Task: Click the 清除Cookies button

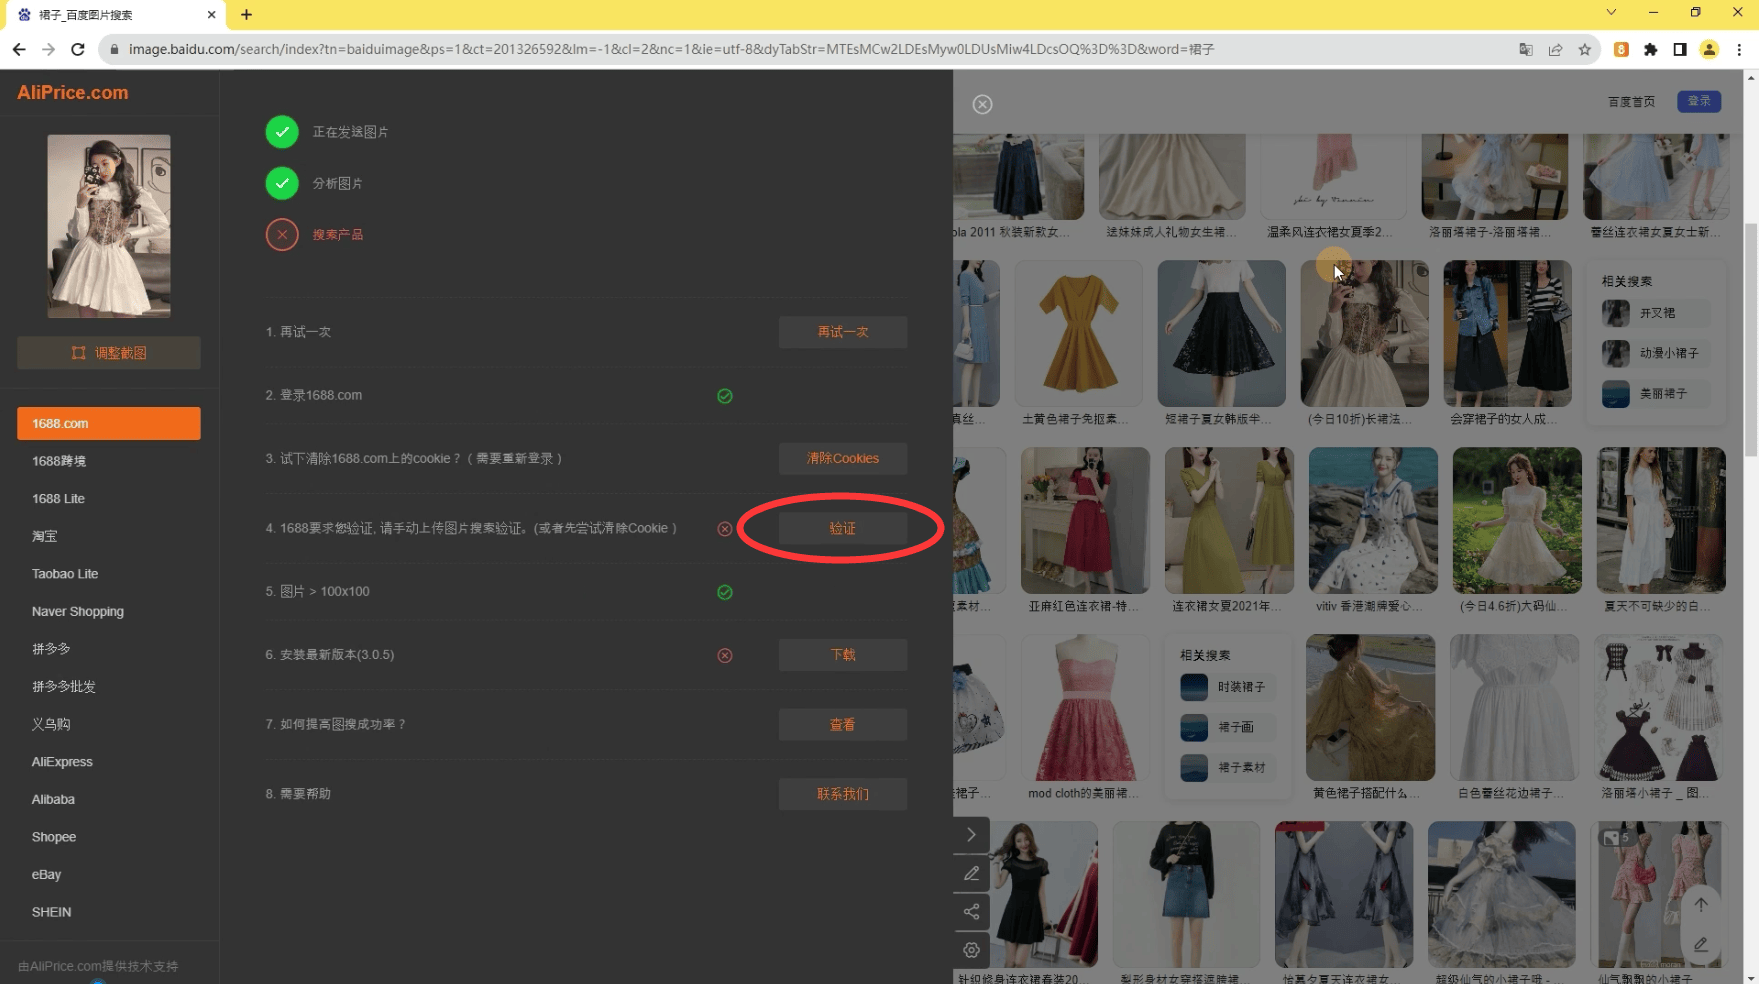Action: (x=843, y=458)
